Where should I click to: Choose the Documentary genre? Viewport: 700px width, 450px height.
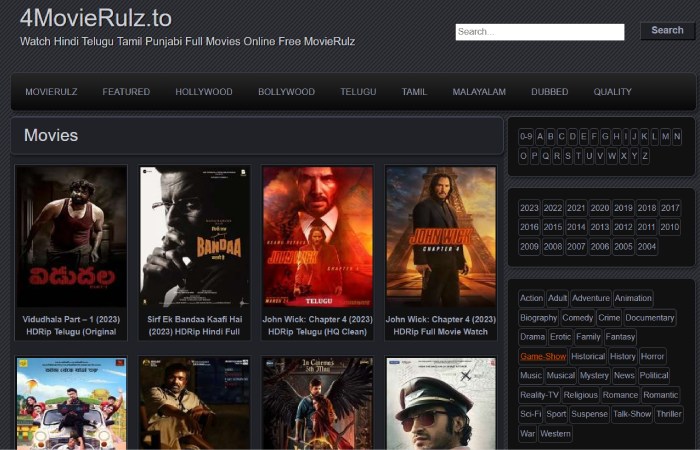coord(650,318)
